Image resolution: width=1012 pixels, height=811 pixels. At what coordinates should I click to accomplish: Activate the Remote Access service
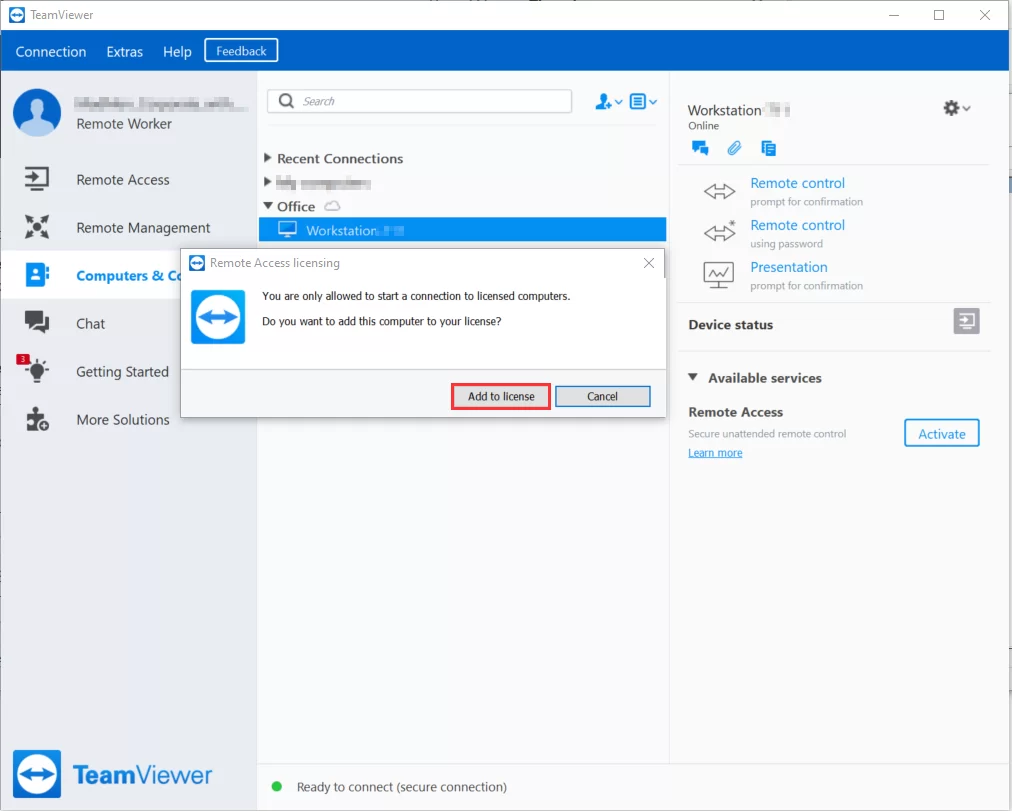(x=940, y=433)
